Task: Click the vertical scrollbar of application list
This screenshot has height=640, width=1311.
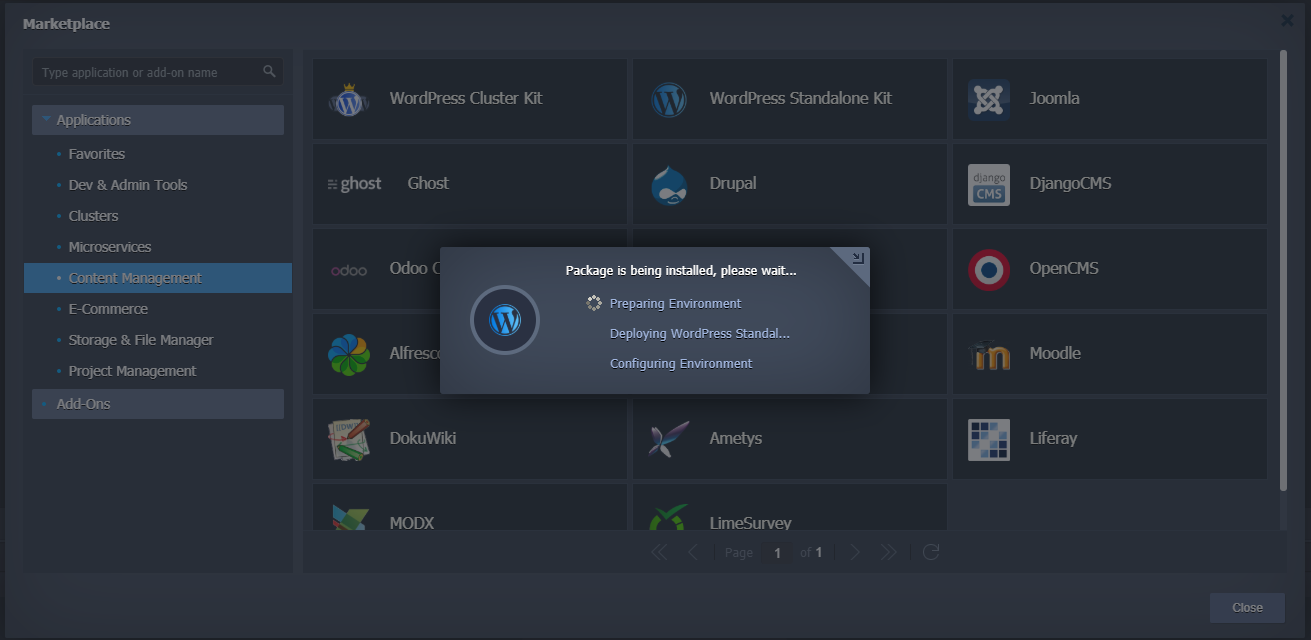Action: (1283, 270)
